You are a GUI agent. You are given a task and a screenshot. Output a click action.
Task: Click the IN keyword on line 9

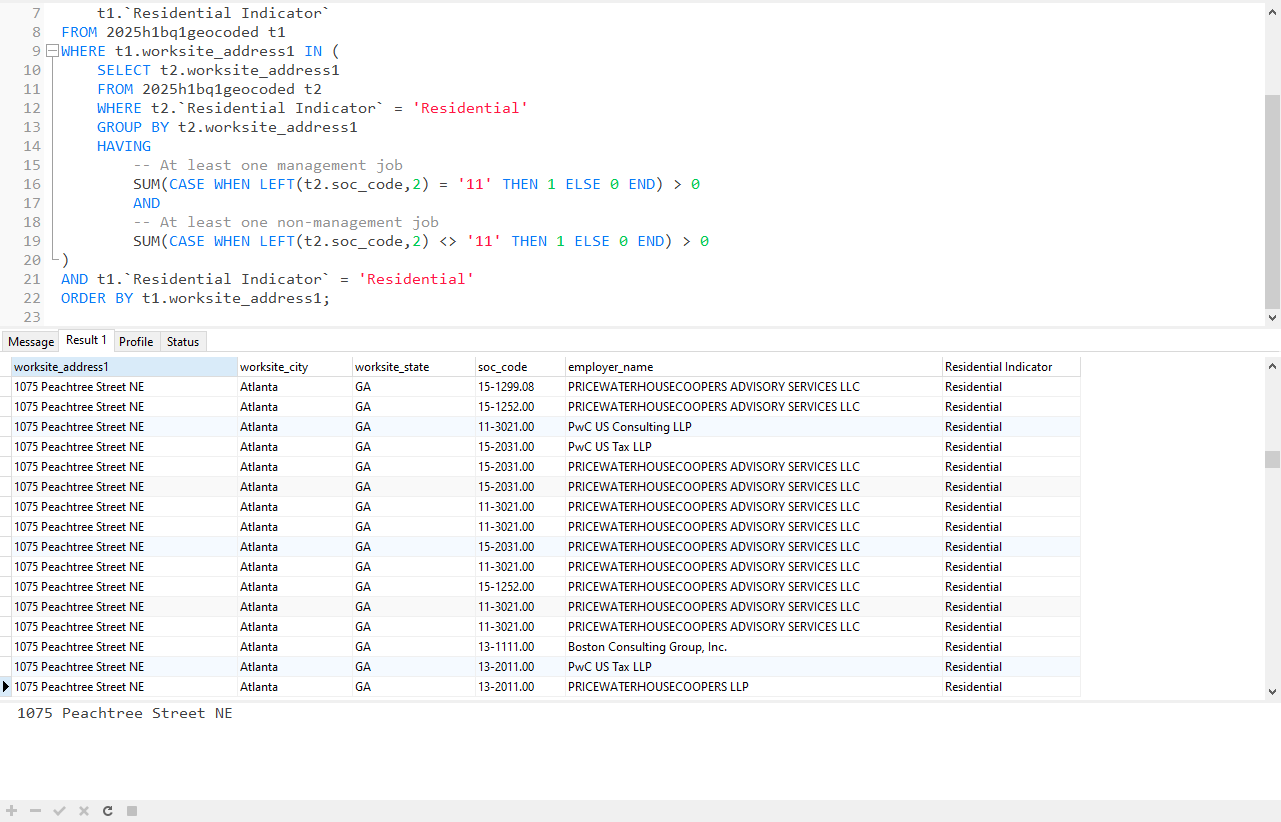(x=313, y=51)
